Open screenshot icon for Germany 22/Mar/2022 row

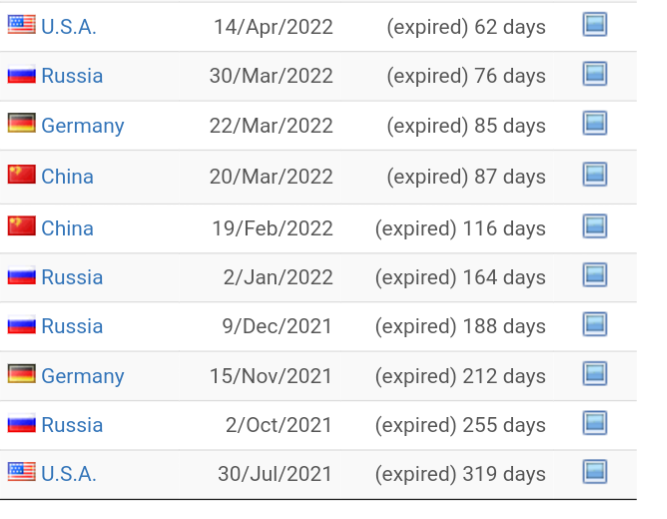click(x=594, y=123)
